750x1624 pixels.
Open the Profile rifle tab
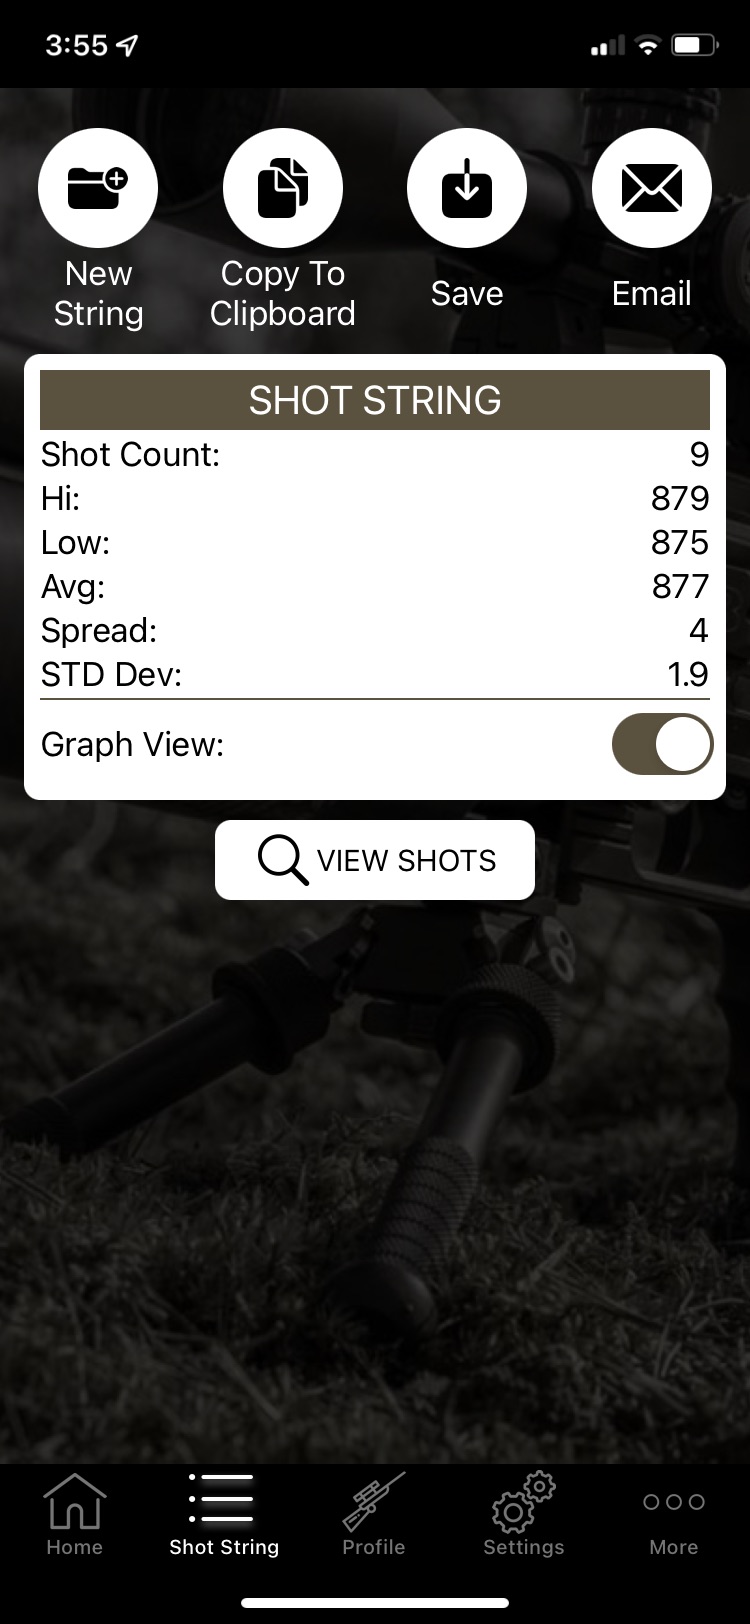pyautogui.click(x=374, y=1515)
